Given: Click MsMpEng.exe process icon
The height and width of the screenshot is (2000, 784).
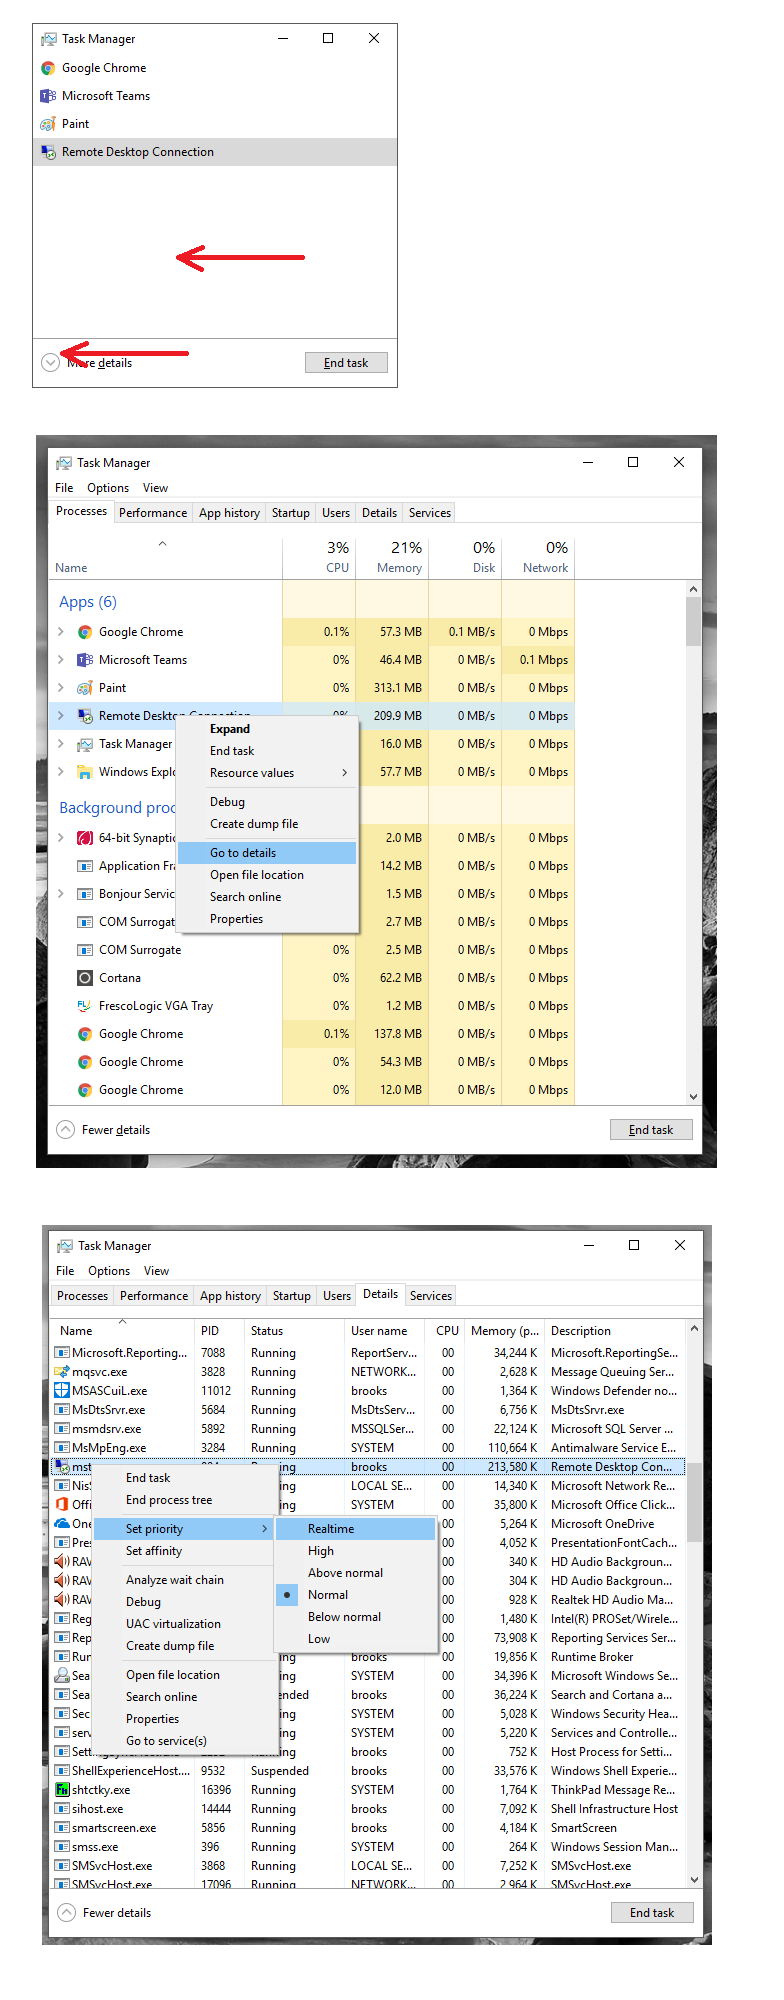Looking at the screenshot, I should [x=62, y=1448].
